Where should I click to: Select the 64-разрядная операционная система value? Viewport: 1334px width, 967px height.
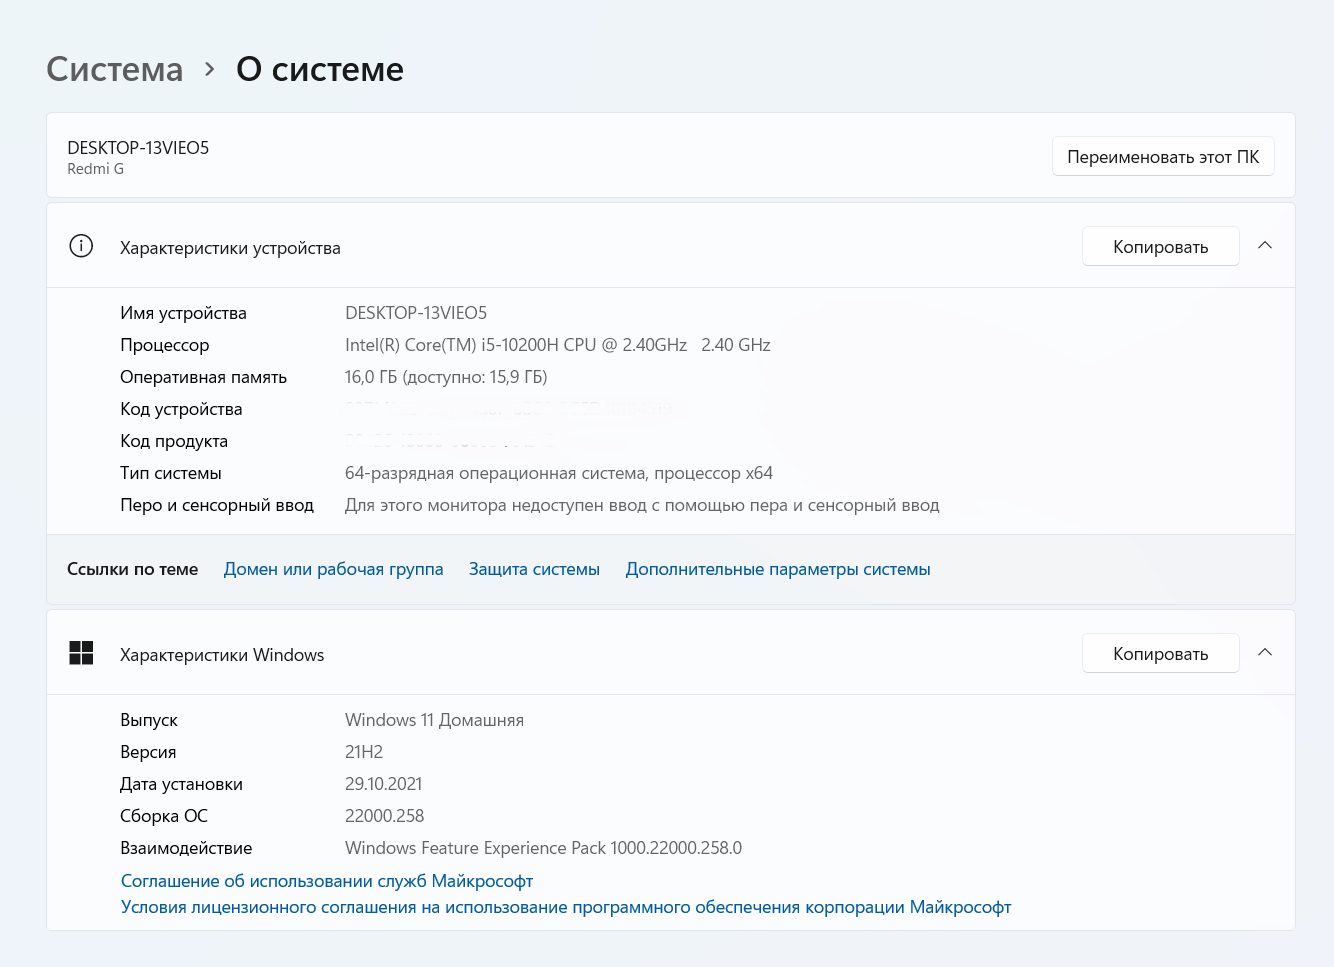click(x=559, y=473)
